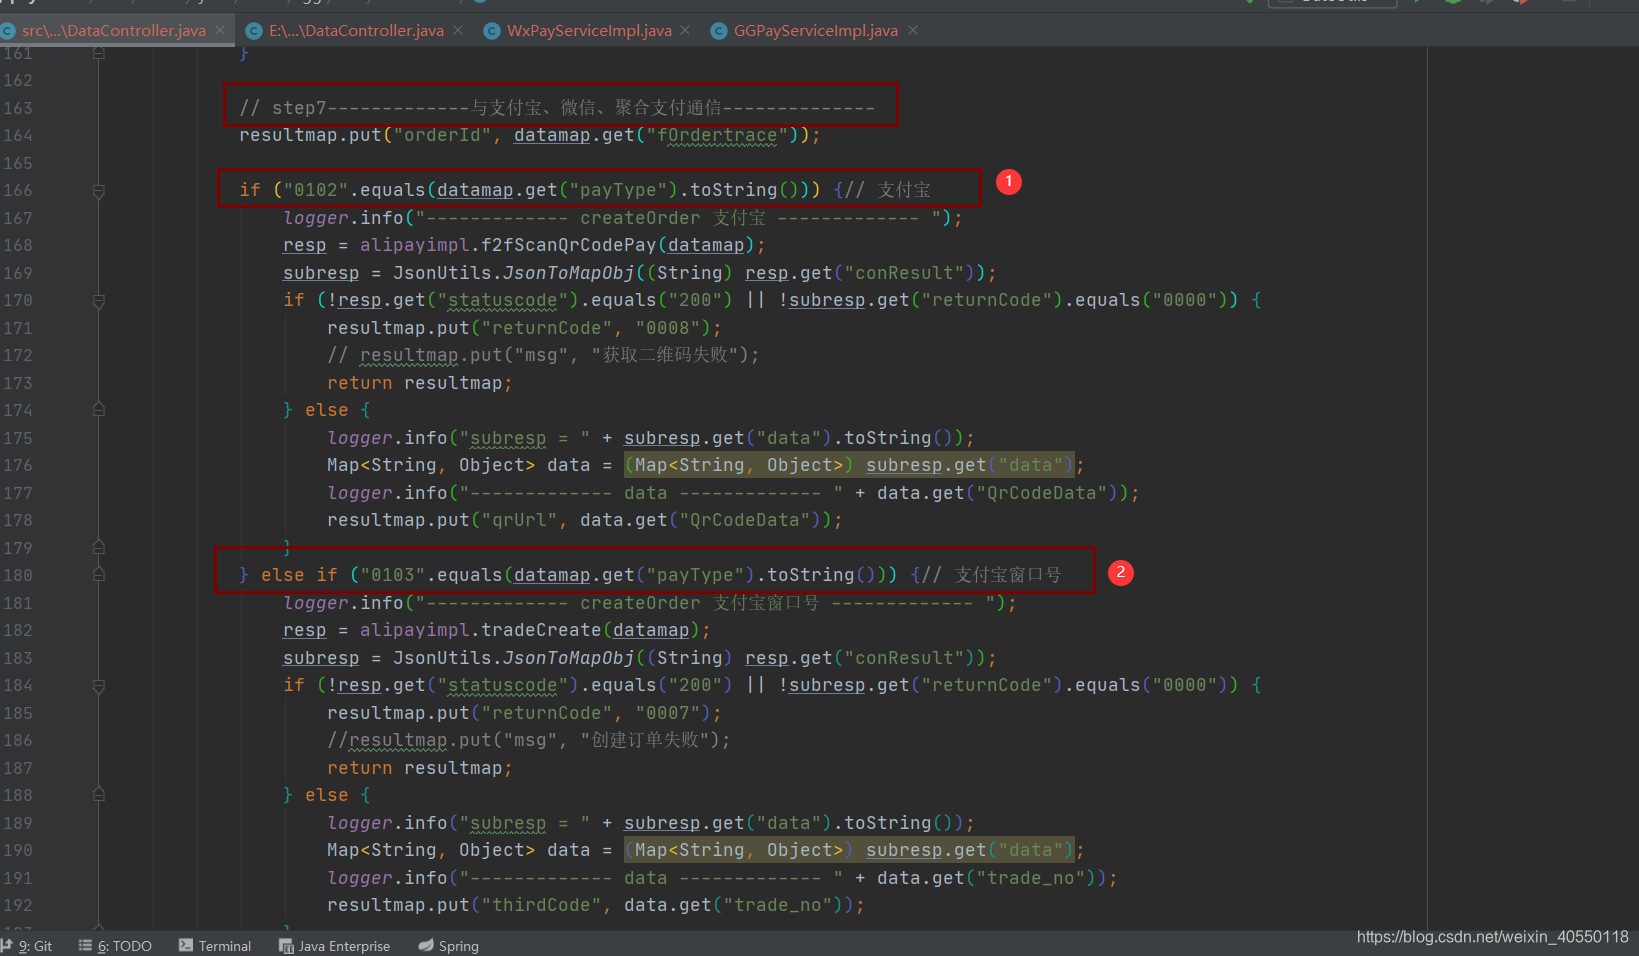Collapse the code block at line 166

[x=99, y=190]
